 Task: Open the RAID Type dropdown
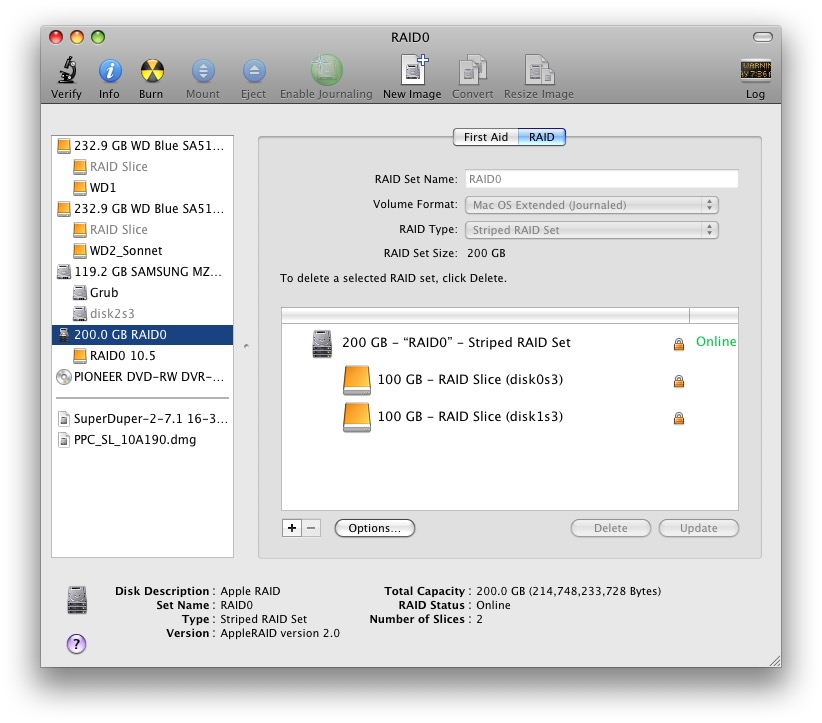(x=591, y=230)
